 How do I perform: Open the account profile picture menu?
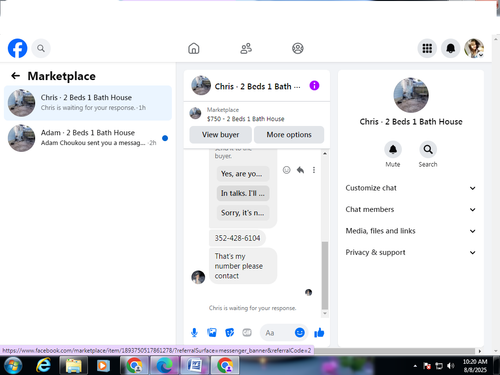coord(474,48)
